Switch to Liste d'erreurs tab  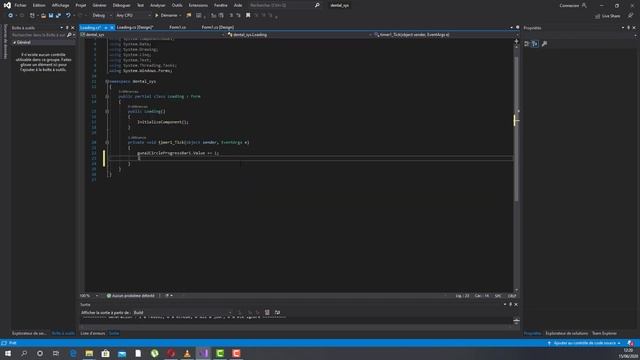tap(93, 333)
